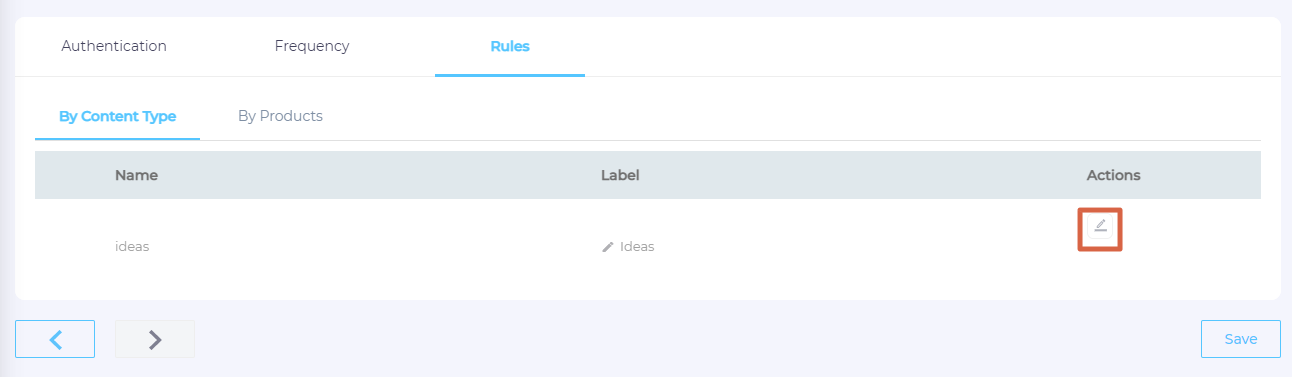1292x377 pixels.
Task: Click the red-outlined box around the edit icon
Action: [1100, 229]
